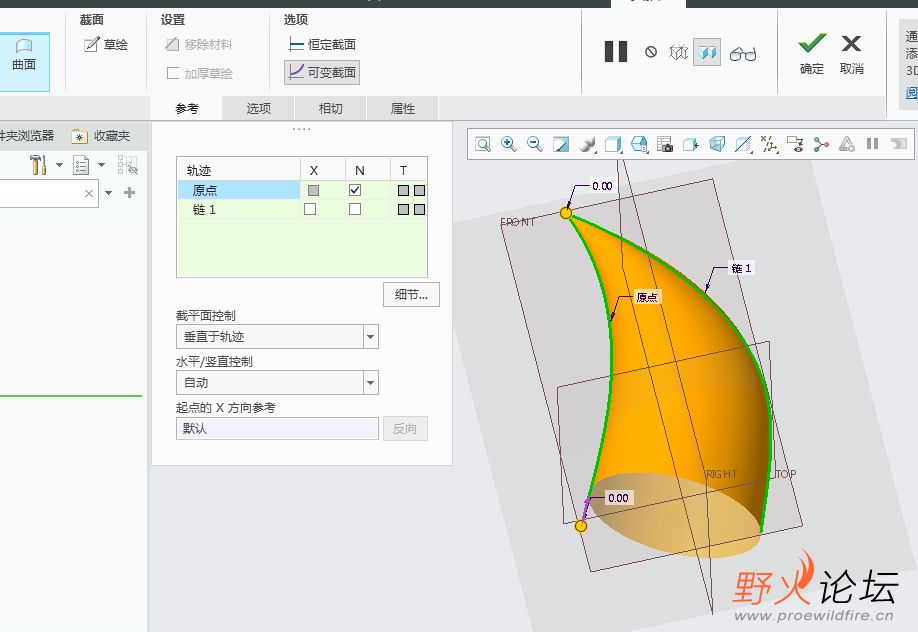Expand the 截平面控制 dropdown (垂直于轨迹)
Image resolution: width=918 pixels, height=632 pixels.
[371, 337]
